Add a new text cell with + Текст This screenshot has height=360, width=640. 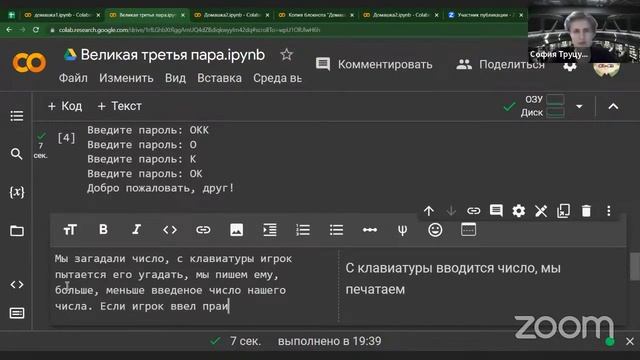[x=120, y=106]
